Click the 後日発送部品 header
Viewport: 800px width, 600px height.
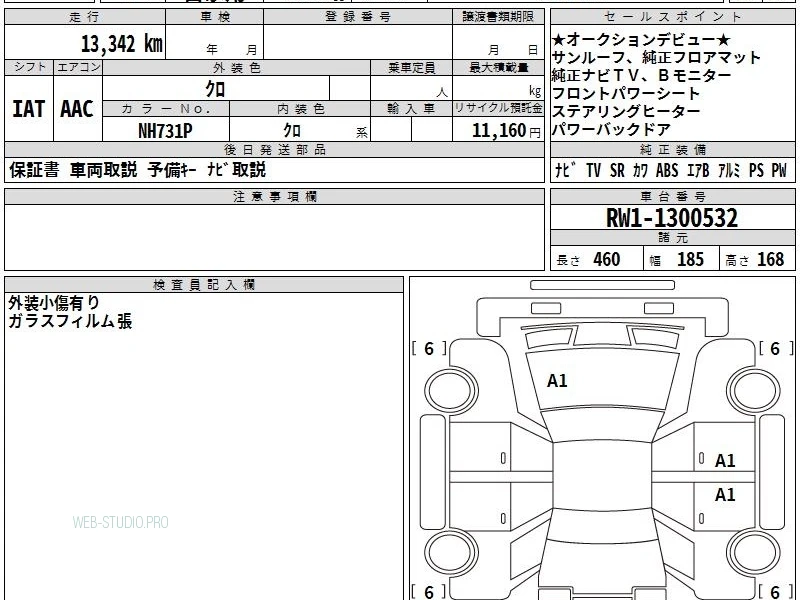click(x=274, y=150)
